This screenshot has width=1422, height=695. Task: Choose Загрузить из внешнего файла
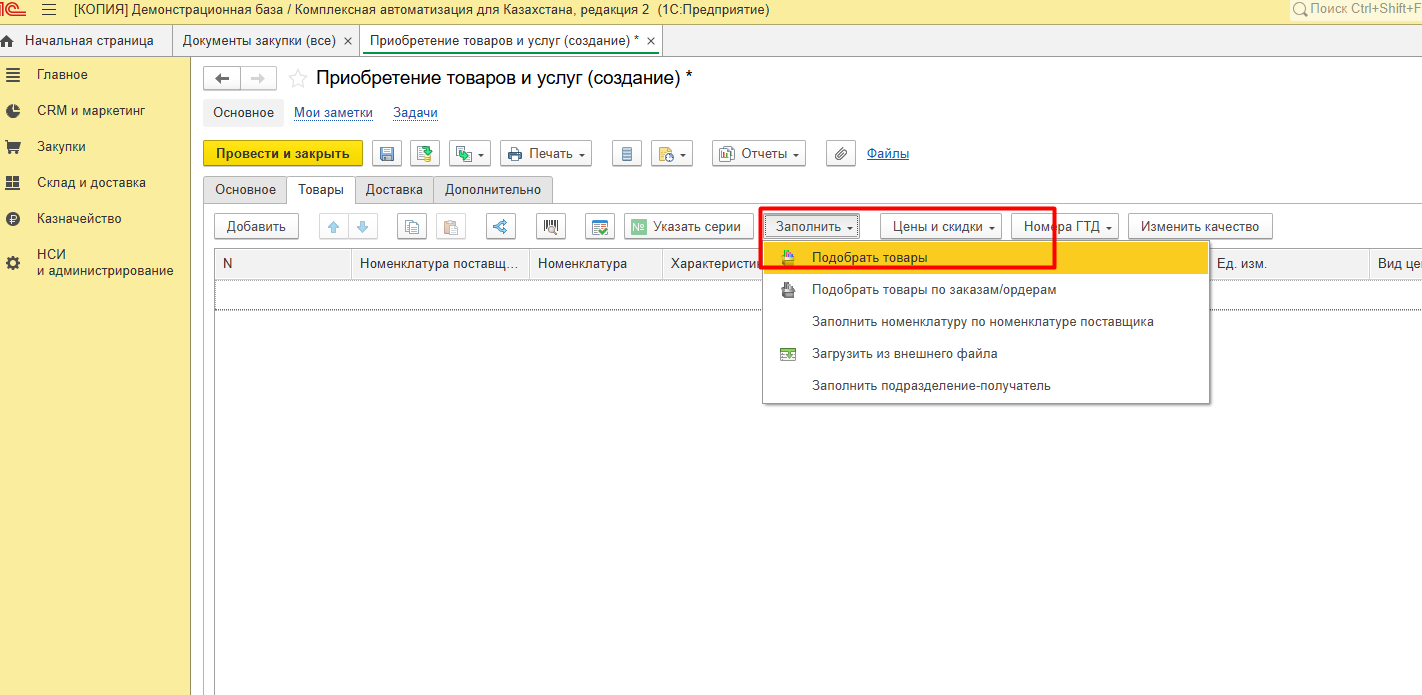click(904, 354)
